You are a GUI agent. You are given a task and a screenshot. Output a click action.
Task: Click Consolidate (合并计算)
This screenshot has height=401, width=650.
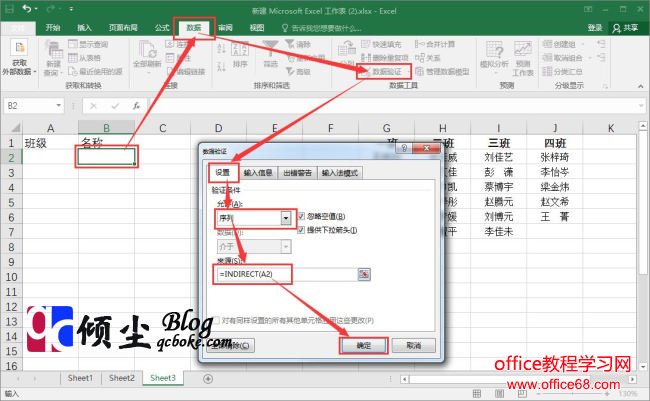435,44
